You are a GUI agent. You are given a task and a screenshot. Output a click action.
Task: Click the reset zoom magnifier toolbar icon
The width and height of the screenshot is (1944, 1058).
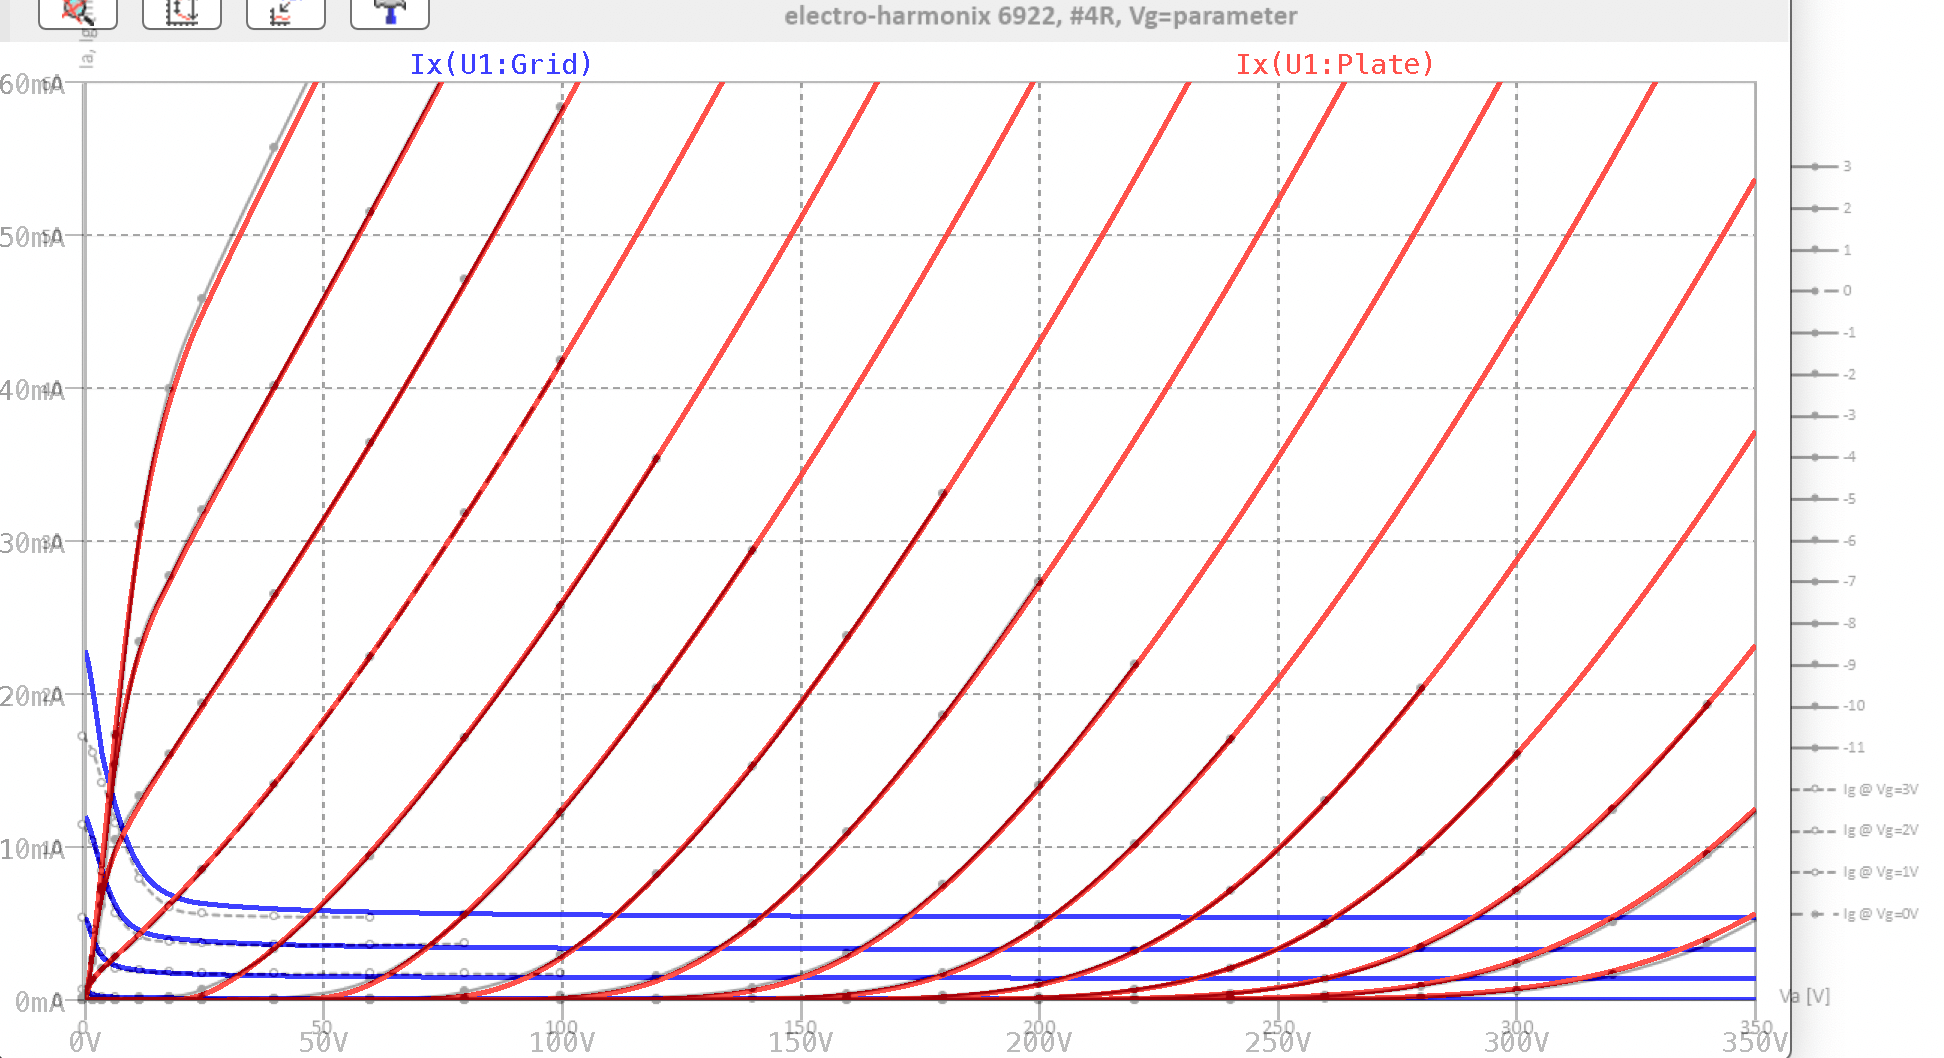point(78,13)
